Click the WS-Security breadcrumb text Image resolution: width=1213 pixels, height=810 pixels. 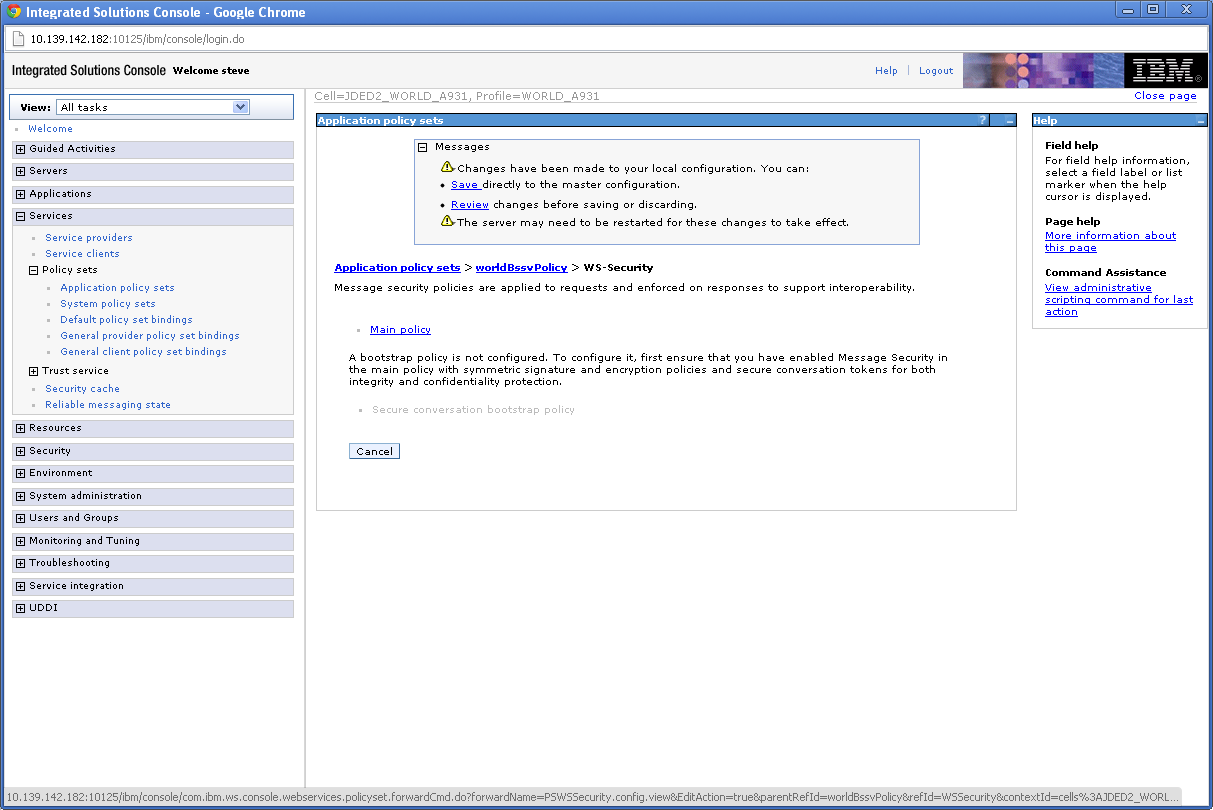pos(618,268)
